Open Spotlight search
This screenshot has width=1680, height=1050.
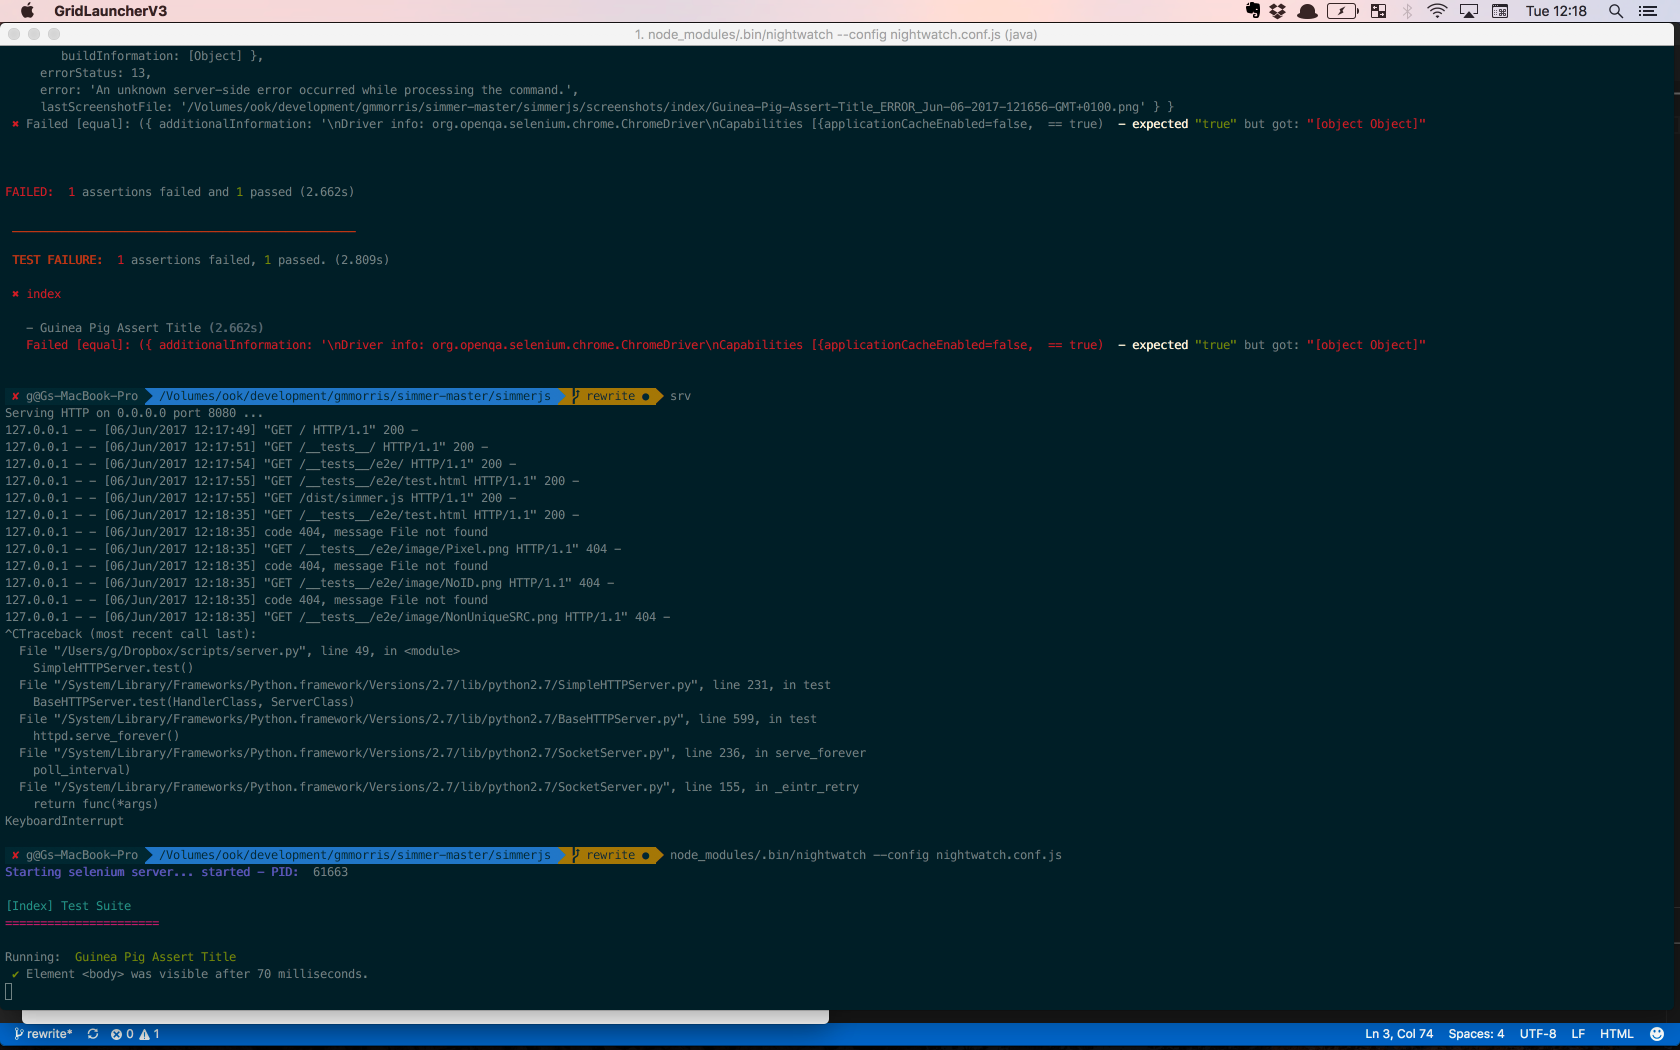[1615, 11]
